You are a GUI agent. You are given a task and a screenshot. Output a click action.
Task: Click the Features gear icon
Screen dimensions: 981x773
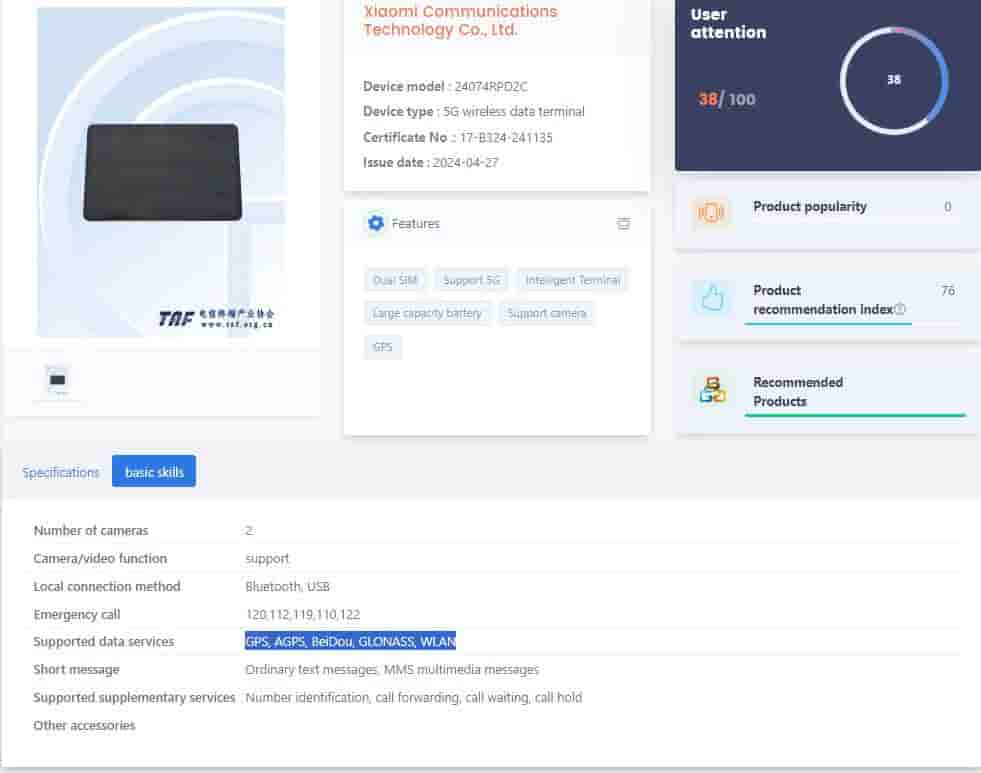[x=376, y=223]
